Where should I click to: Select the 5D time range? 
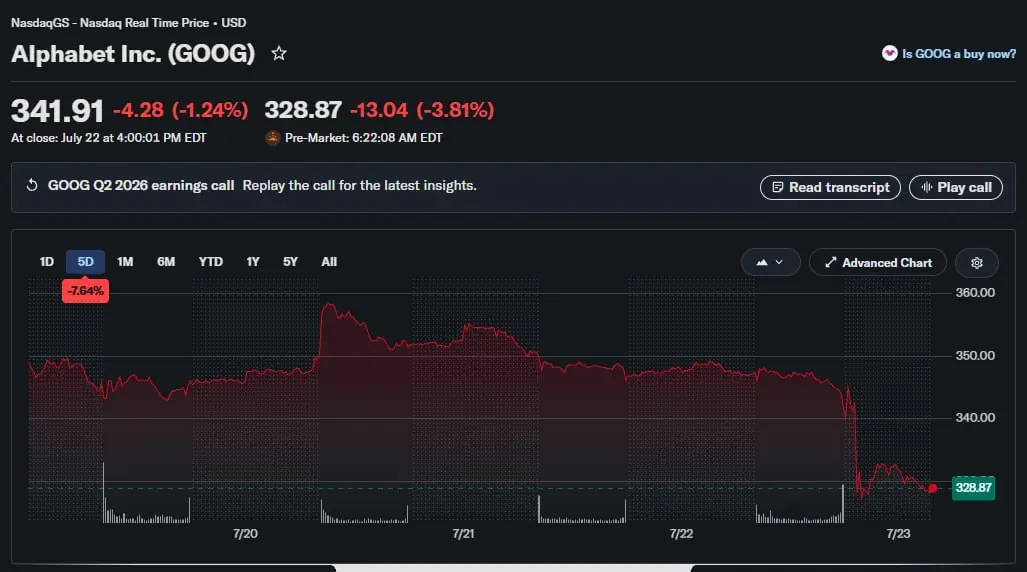coord(85,262)
